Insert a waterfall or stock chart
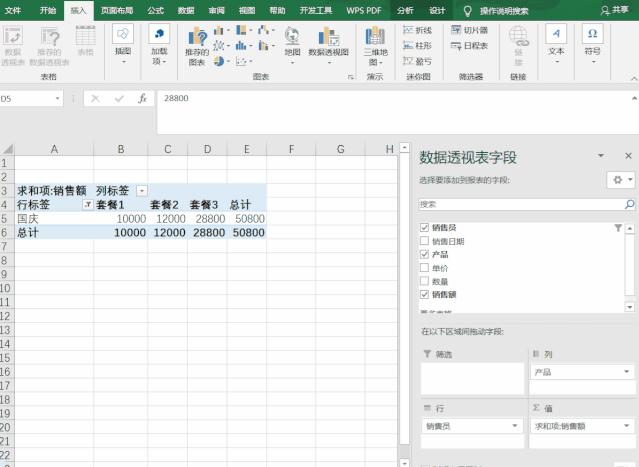Viewport: 639px width, 467px height. (266, 30)
